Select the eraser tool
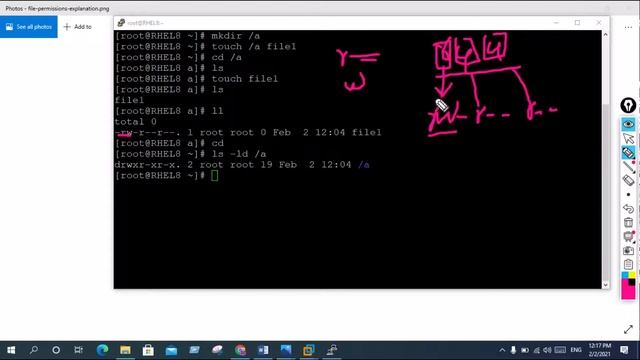The width and height of the screenshot is (640, 360). point(628,180)
